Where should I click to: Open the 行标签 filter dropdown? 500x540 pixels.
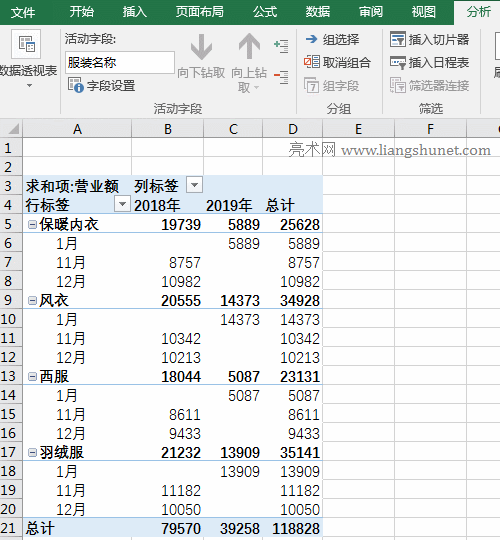point(122,204)
